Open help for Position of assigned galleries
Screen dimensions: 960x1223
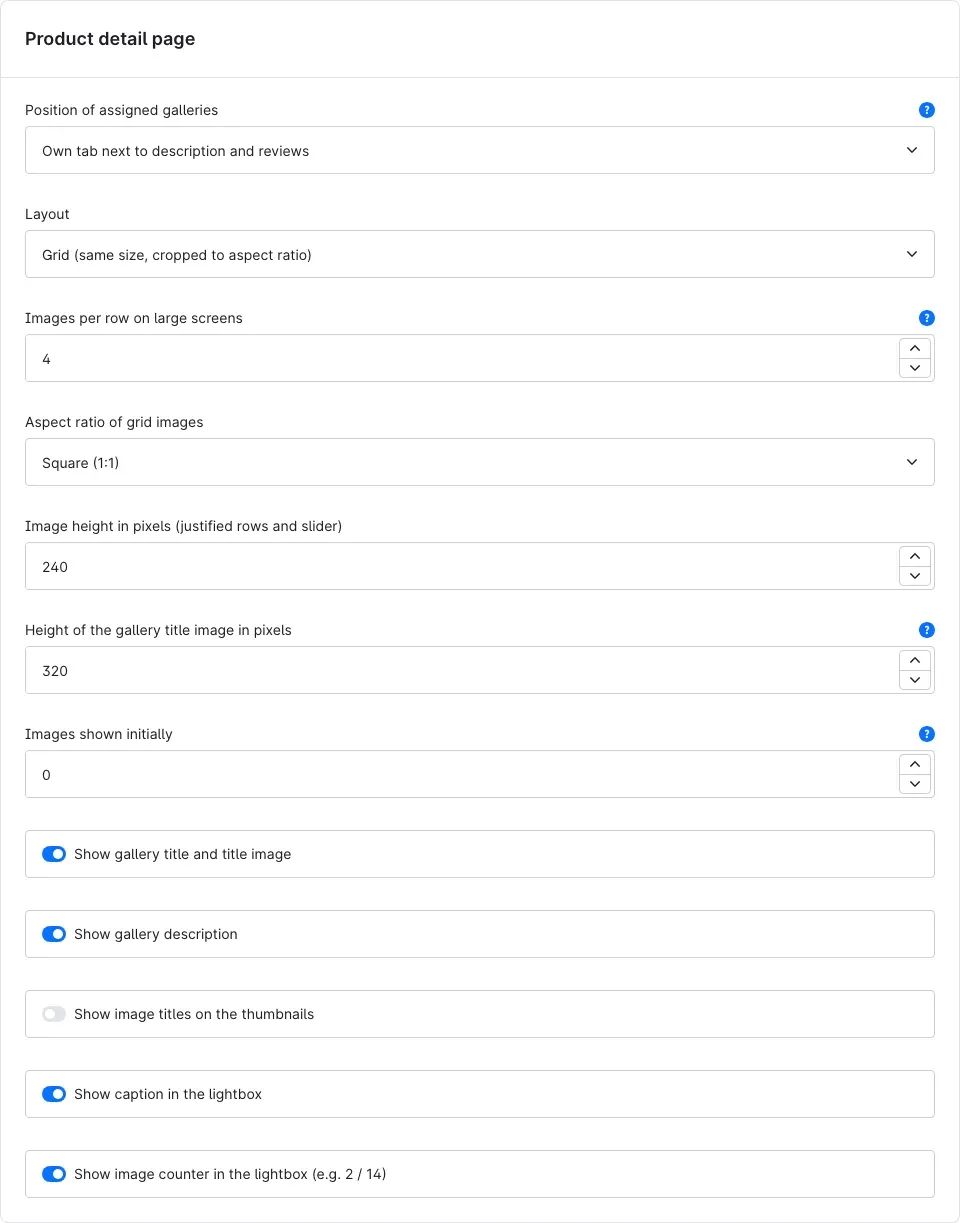926,110
